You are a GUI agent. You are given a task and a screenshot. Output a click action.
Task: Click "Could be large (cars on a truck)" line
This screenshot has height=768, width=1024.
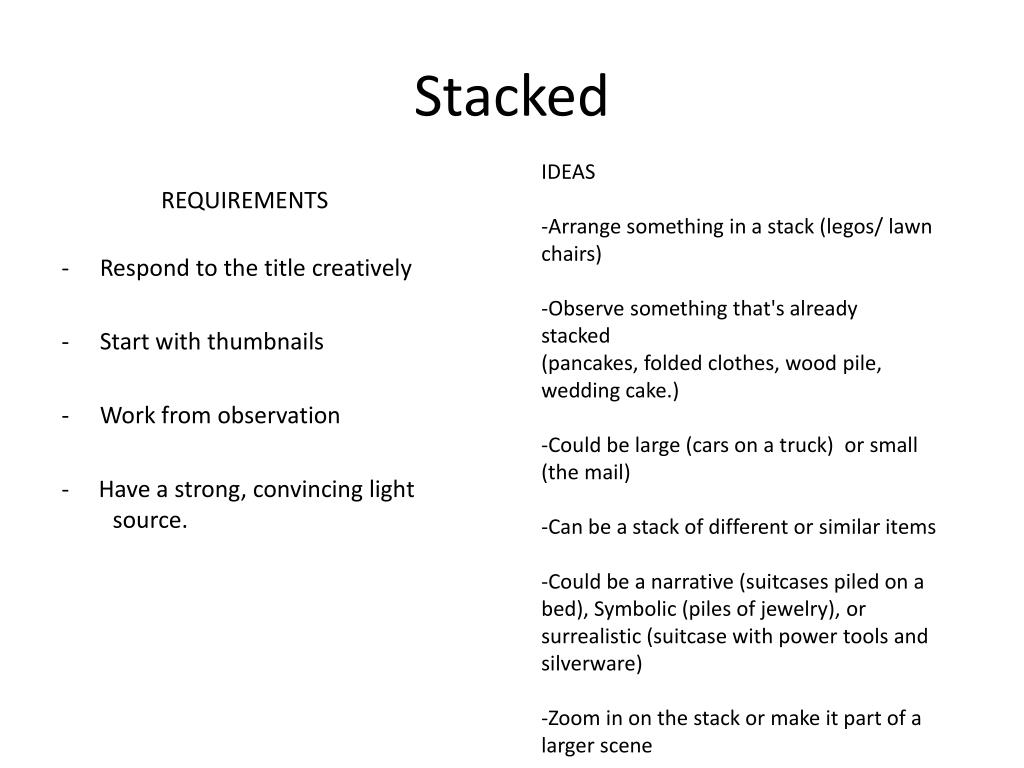point(688,445)
